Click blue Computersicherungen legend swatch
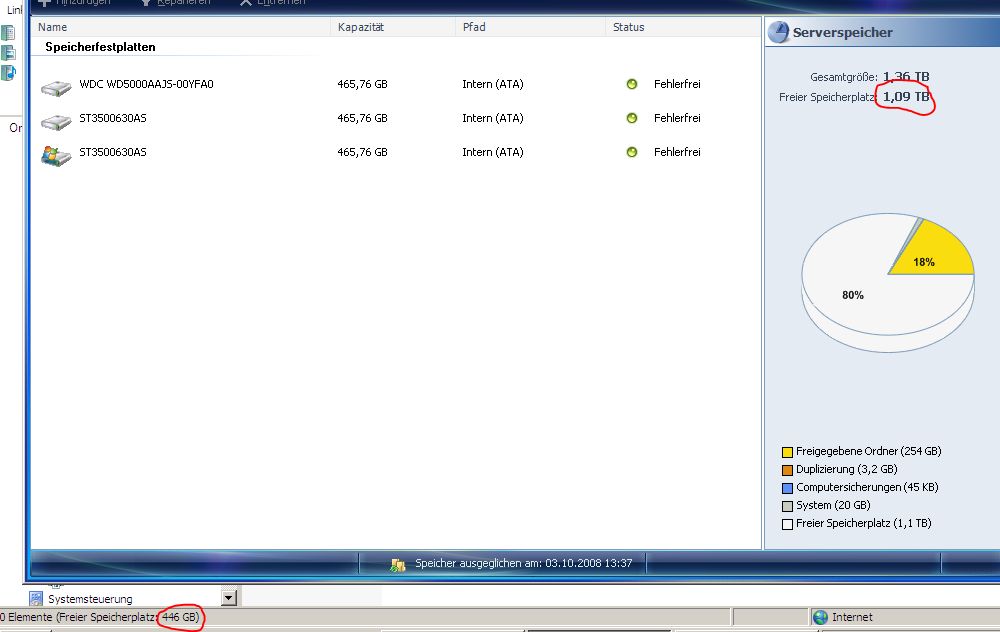Screen dimensions: 1000x632 tap(788, 488)
